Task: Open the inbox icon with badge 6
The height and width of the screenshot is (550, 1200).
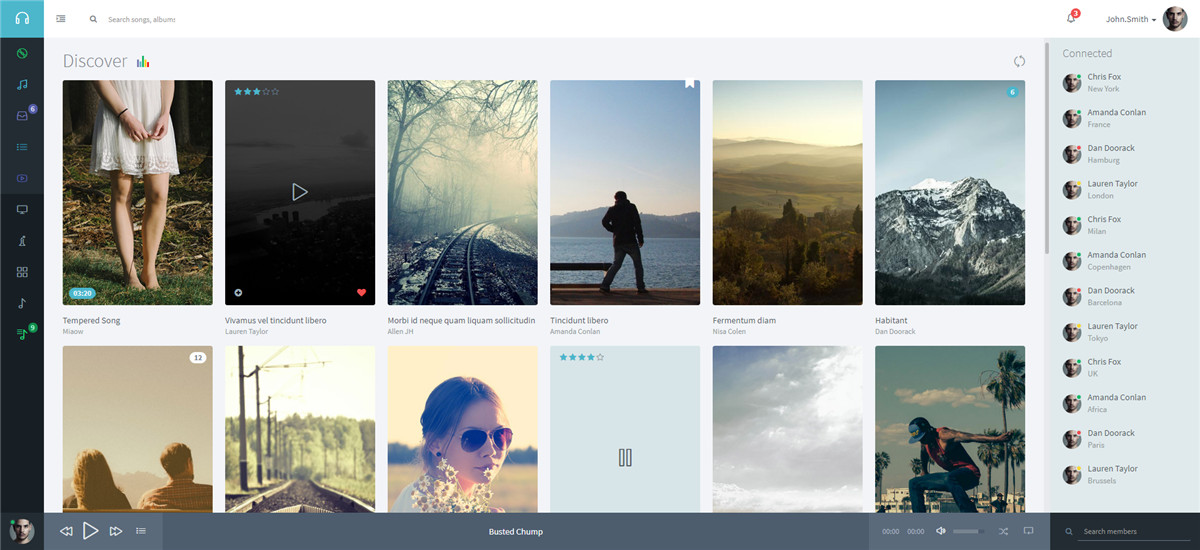Action: tap(22, 116)
